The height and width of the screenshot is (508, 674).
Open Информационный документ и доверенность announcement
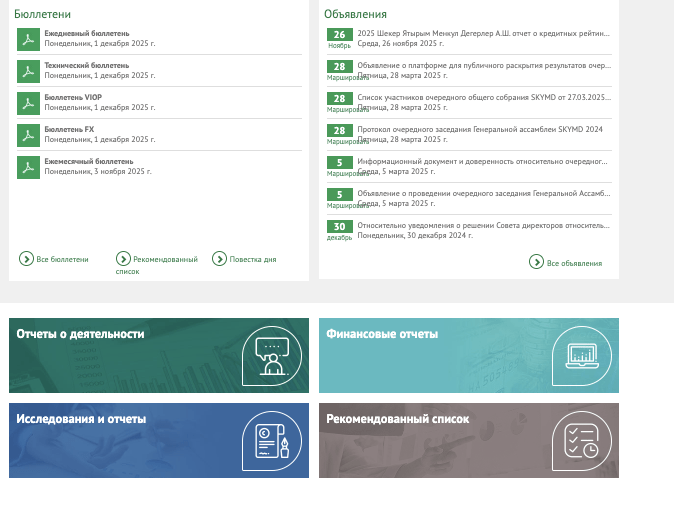482,161
